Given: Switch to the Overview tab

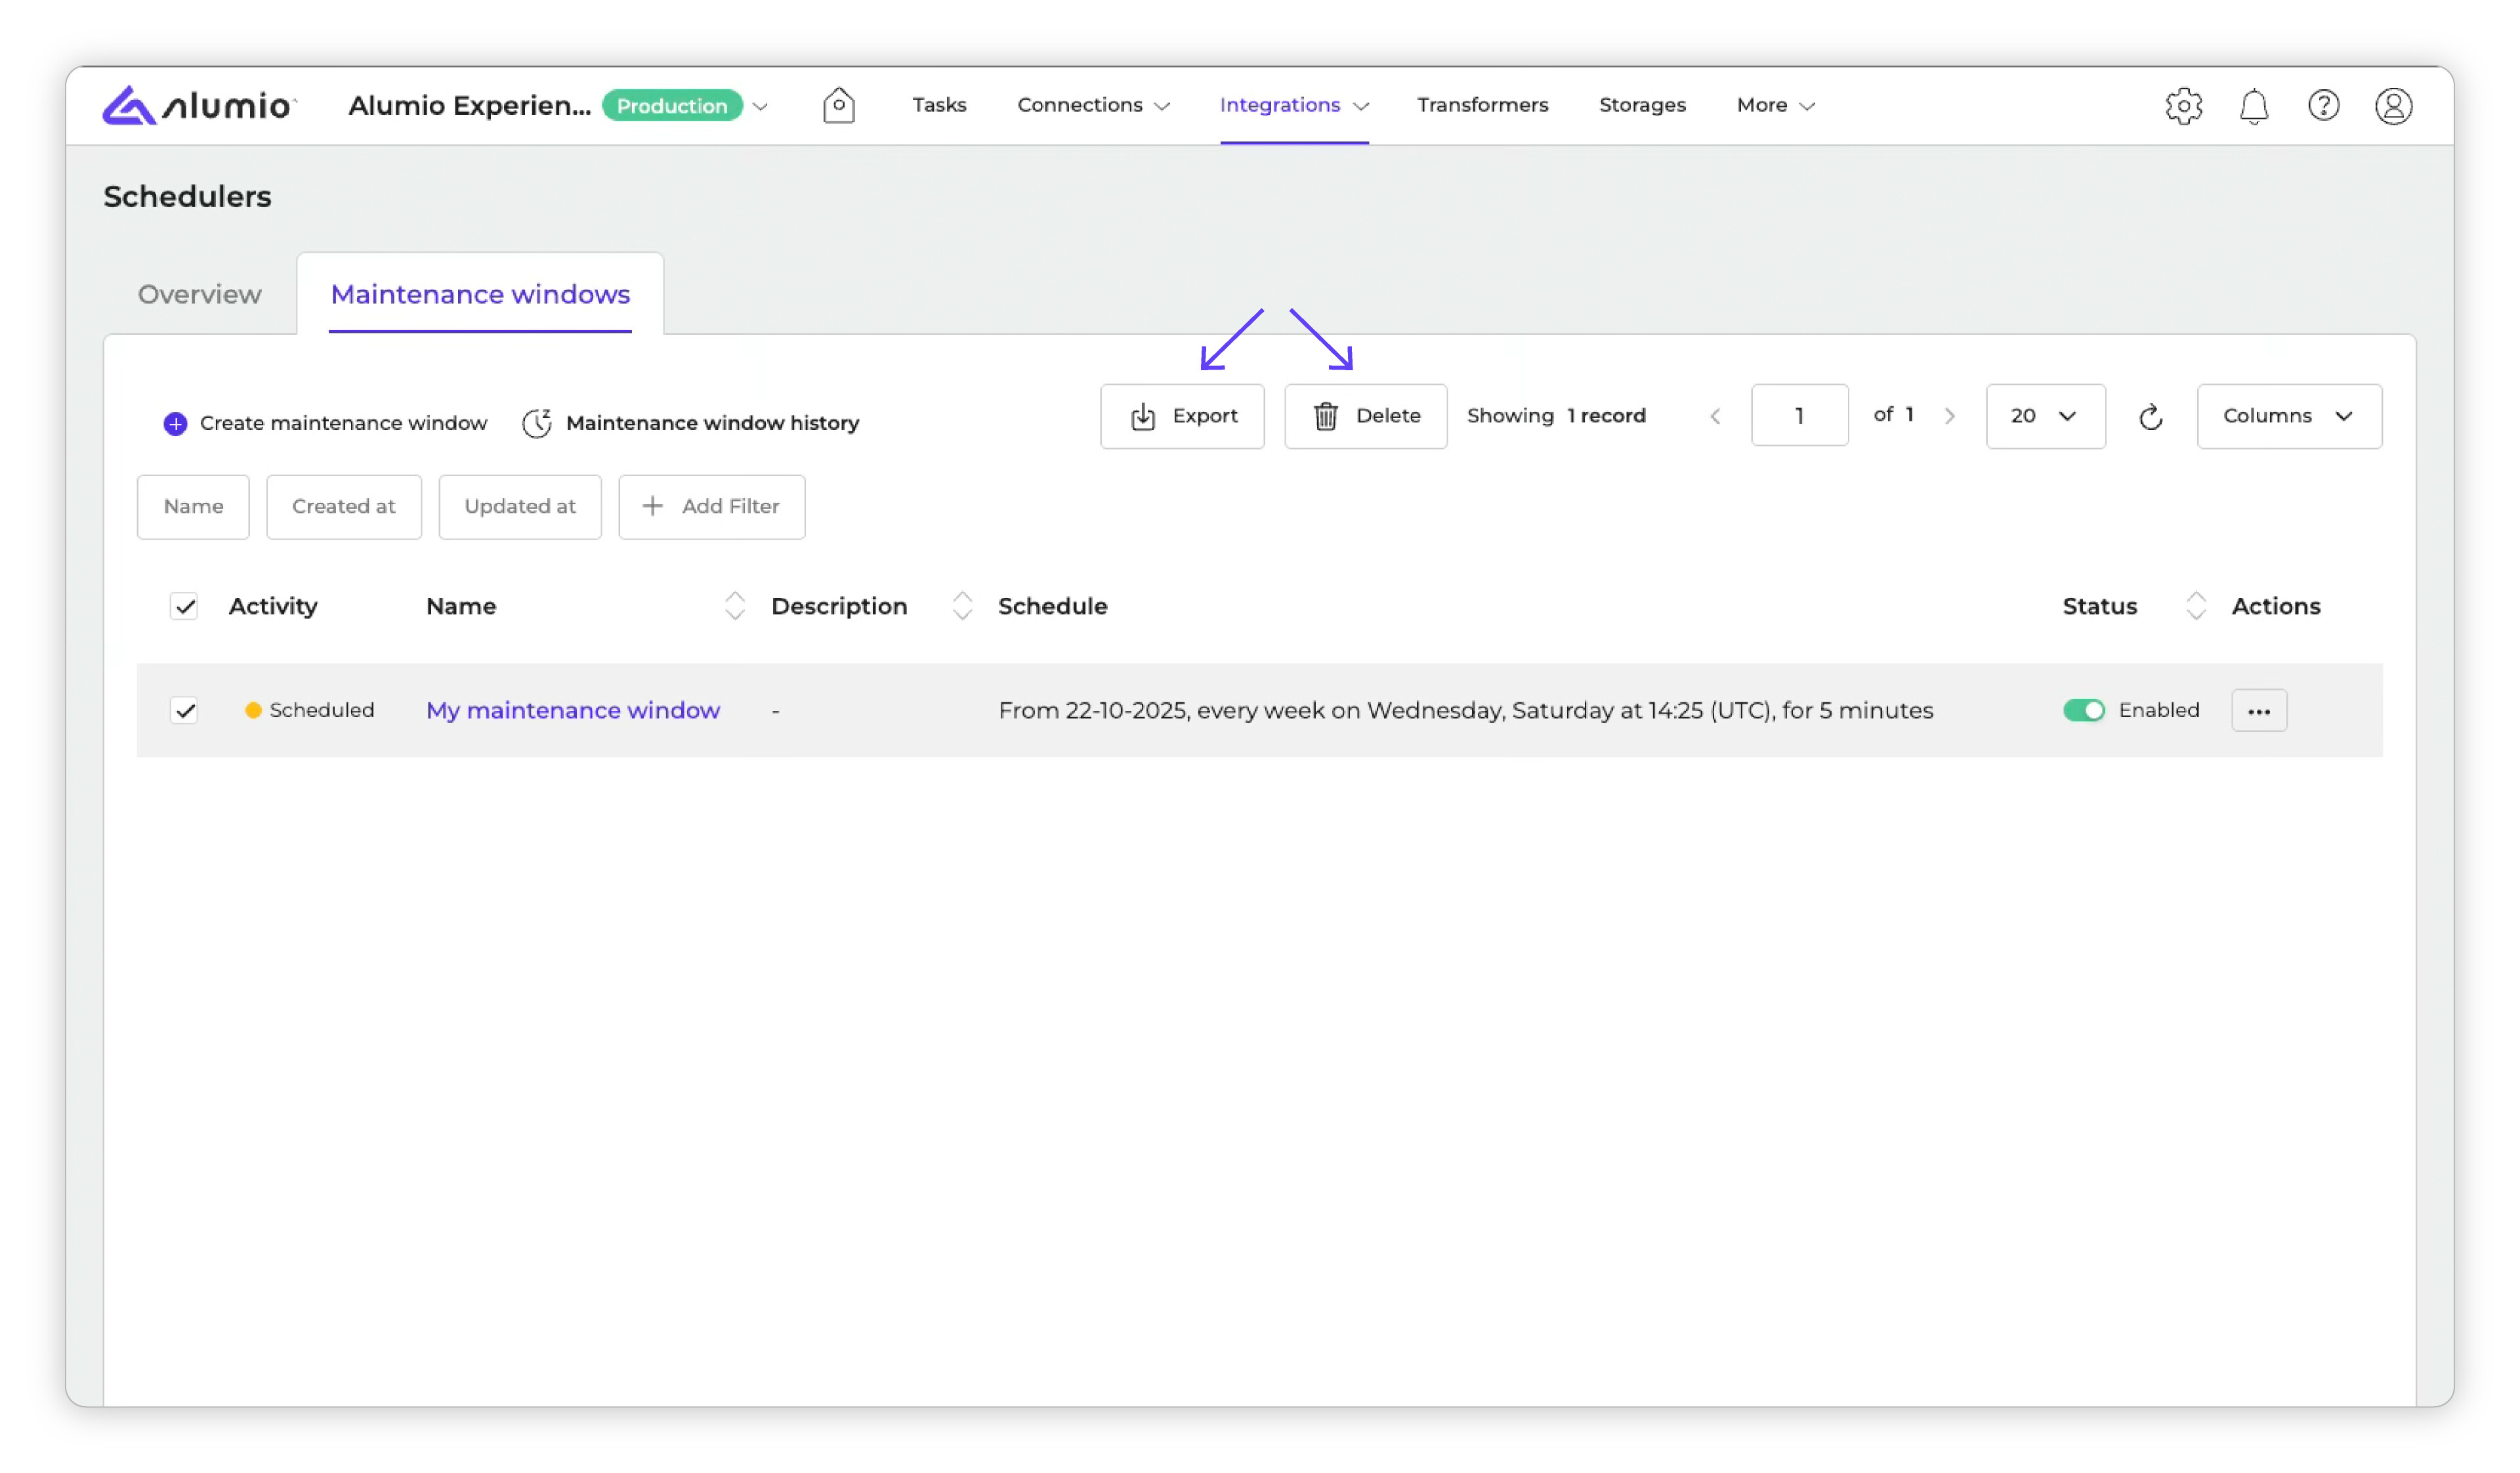Looking at the screenshot, I should [x=199, y=294].
